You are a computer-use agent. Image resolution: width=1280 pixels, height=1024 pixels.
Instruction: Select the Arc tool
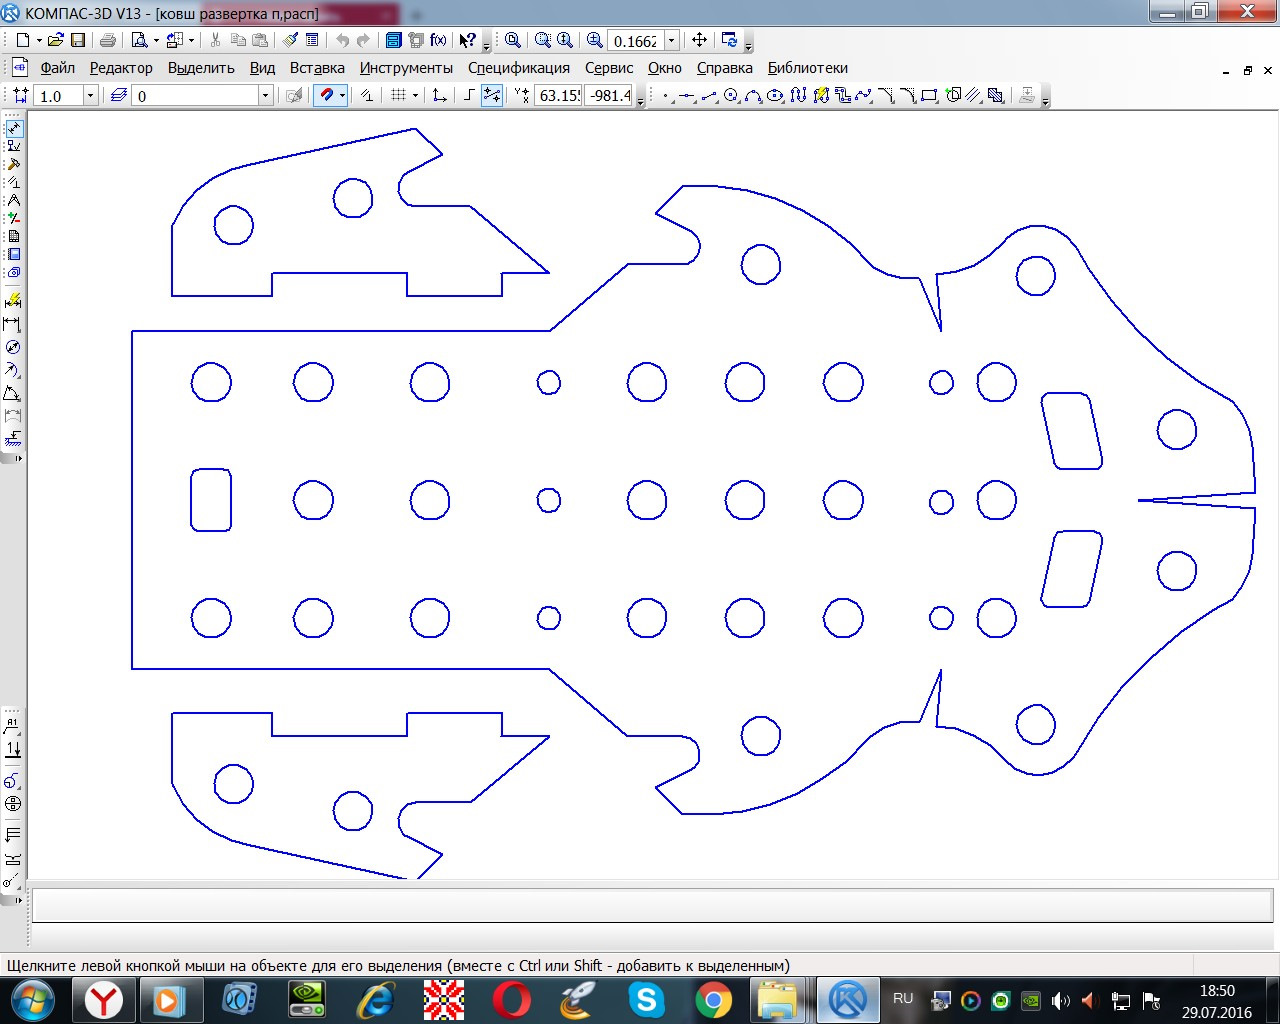pyautogui.click(x=753, y=96)
